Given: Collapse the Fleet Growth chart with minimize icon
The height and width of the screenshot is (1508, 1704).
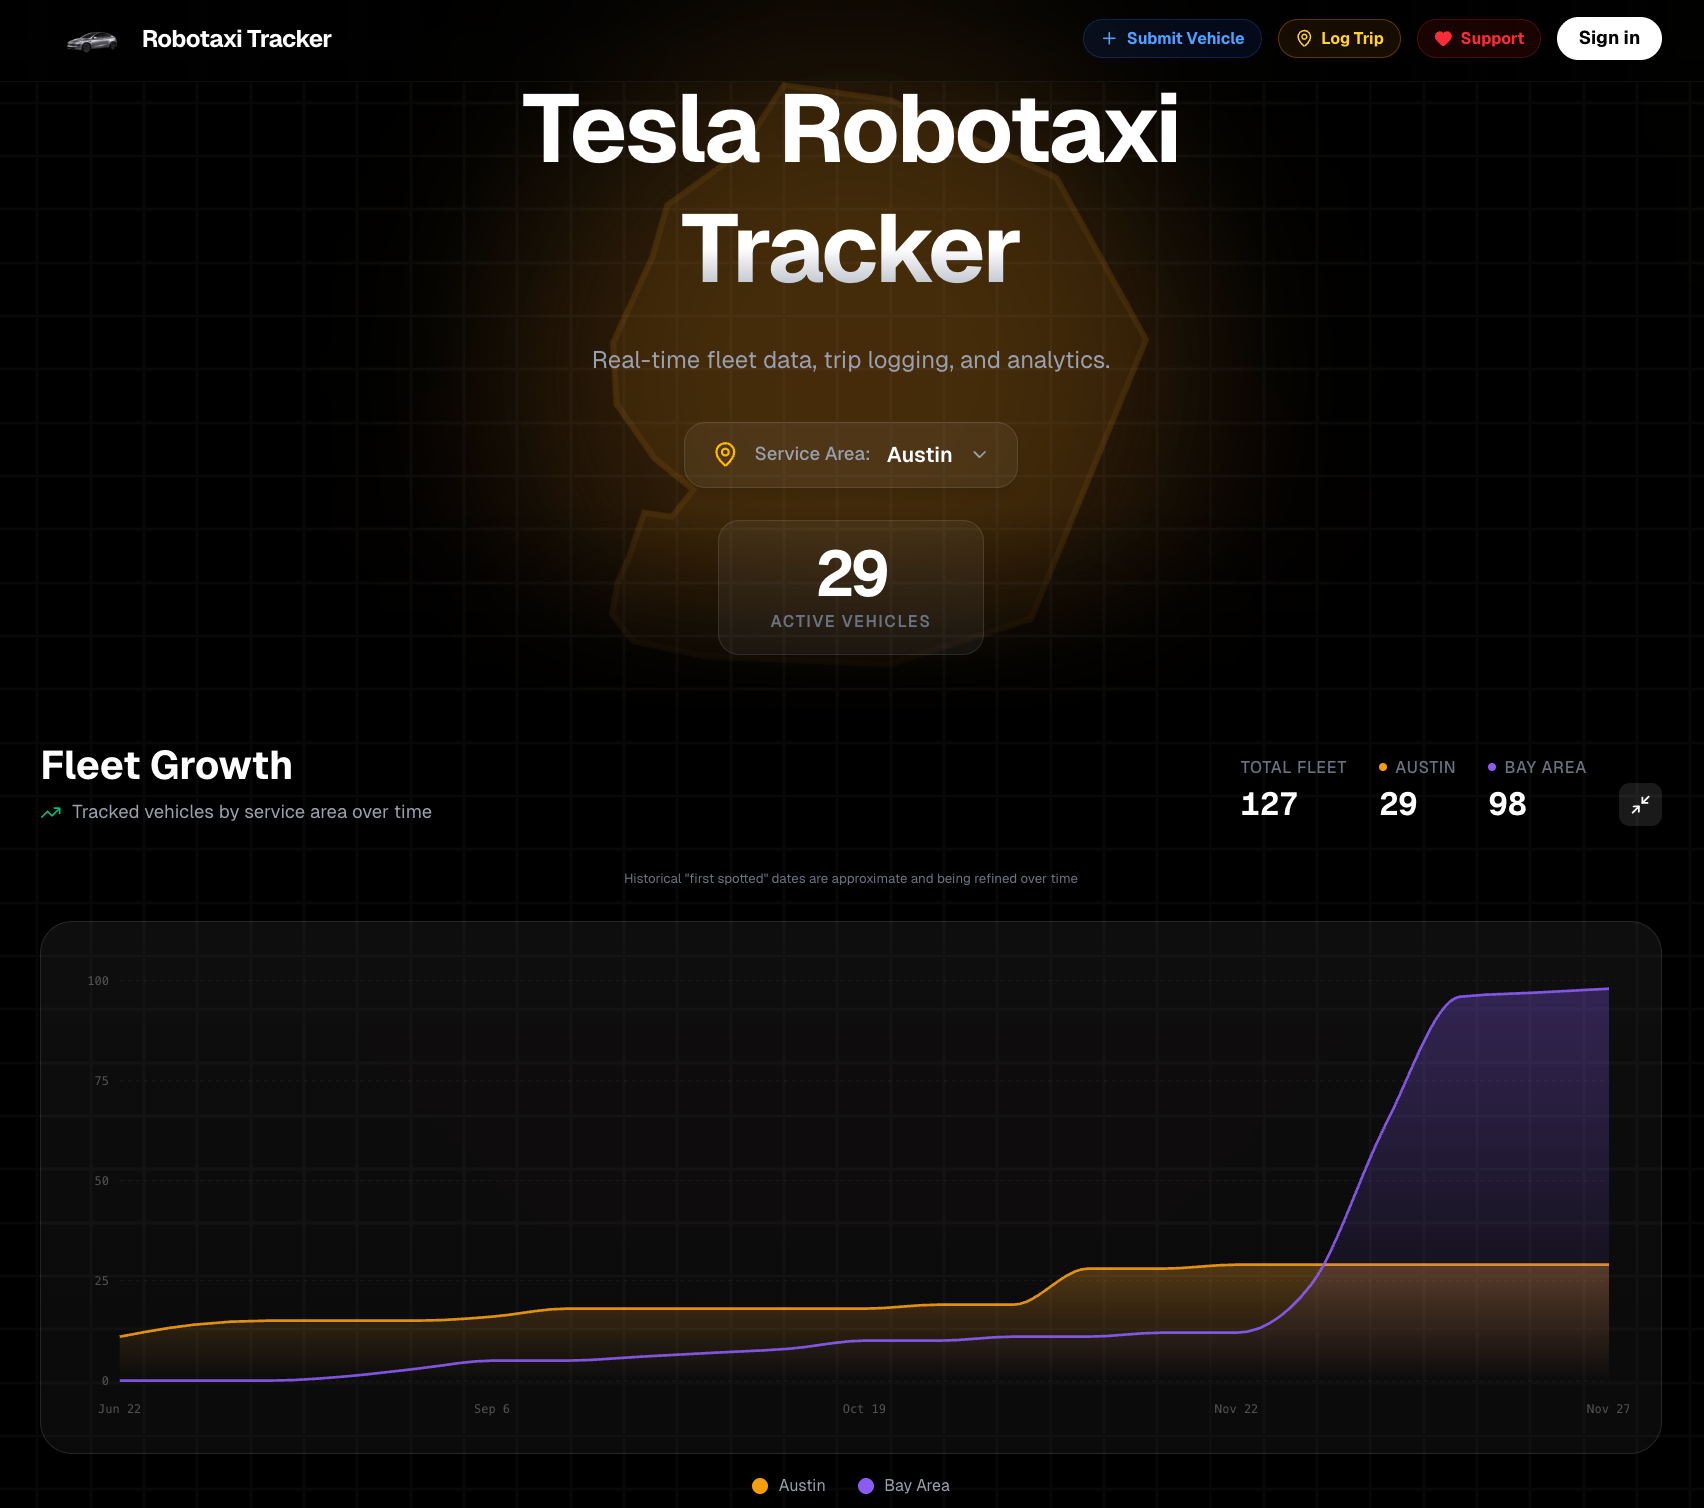Looking at the screenshot, I should 1640,804.
